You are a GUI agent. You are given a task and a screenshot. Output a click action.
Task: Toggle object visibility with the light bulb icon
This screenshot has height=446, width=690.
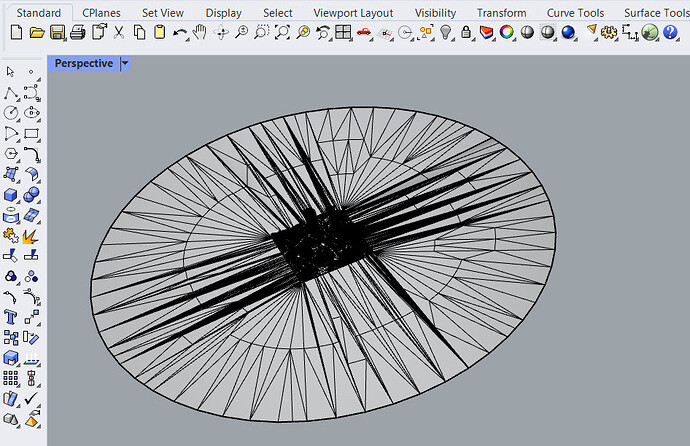pos(446,33)
